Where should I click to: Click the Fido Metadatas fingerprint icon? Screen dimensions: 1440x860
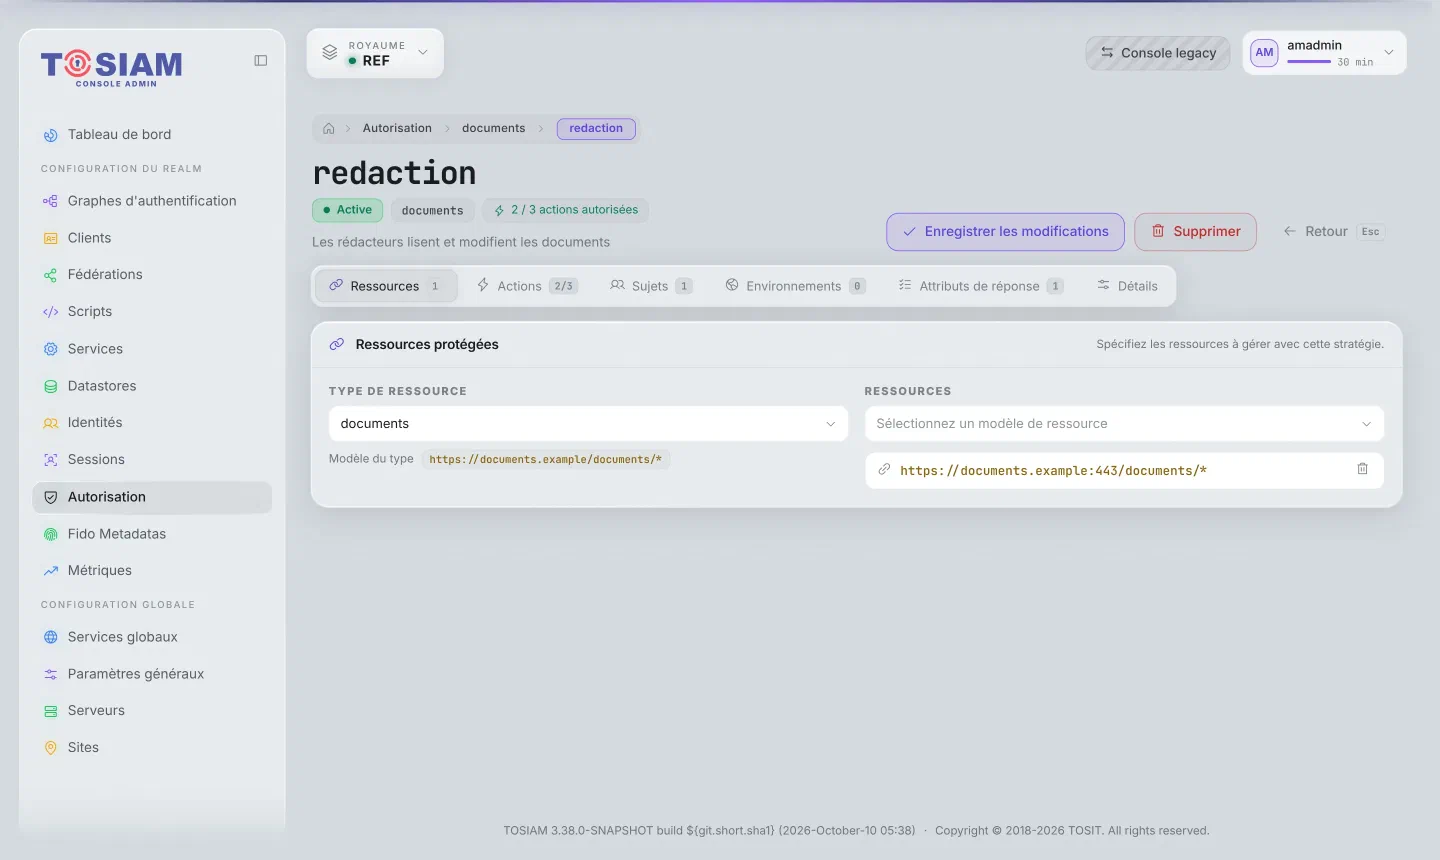[x=51, y=534]
